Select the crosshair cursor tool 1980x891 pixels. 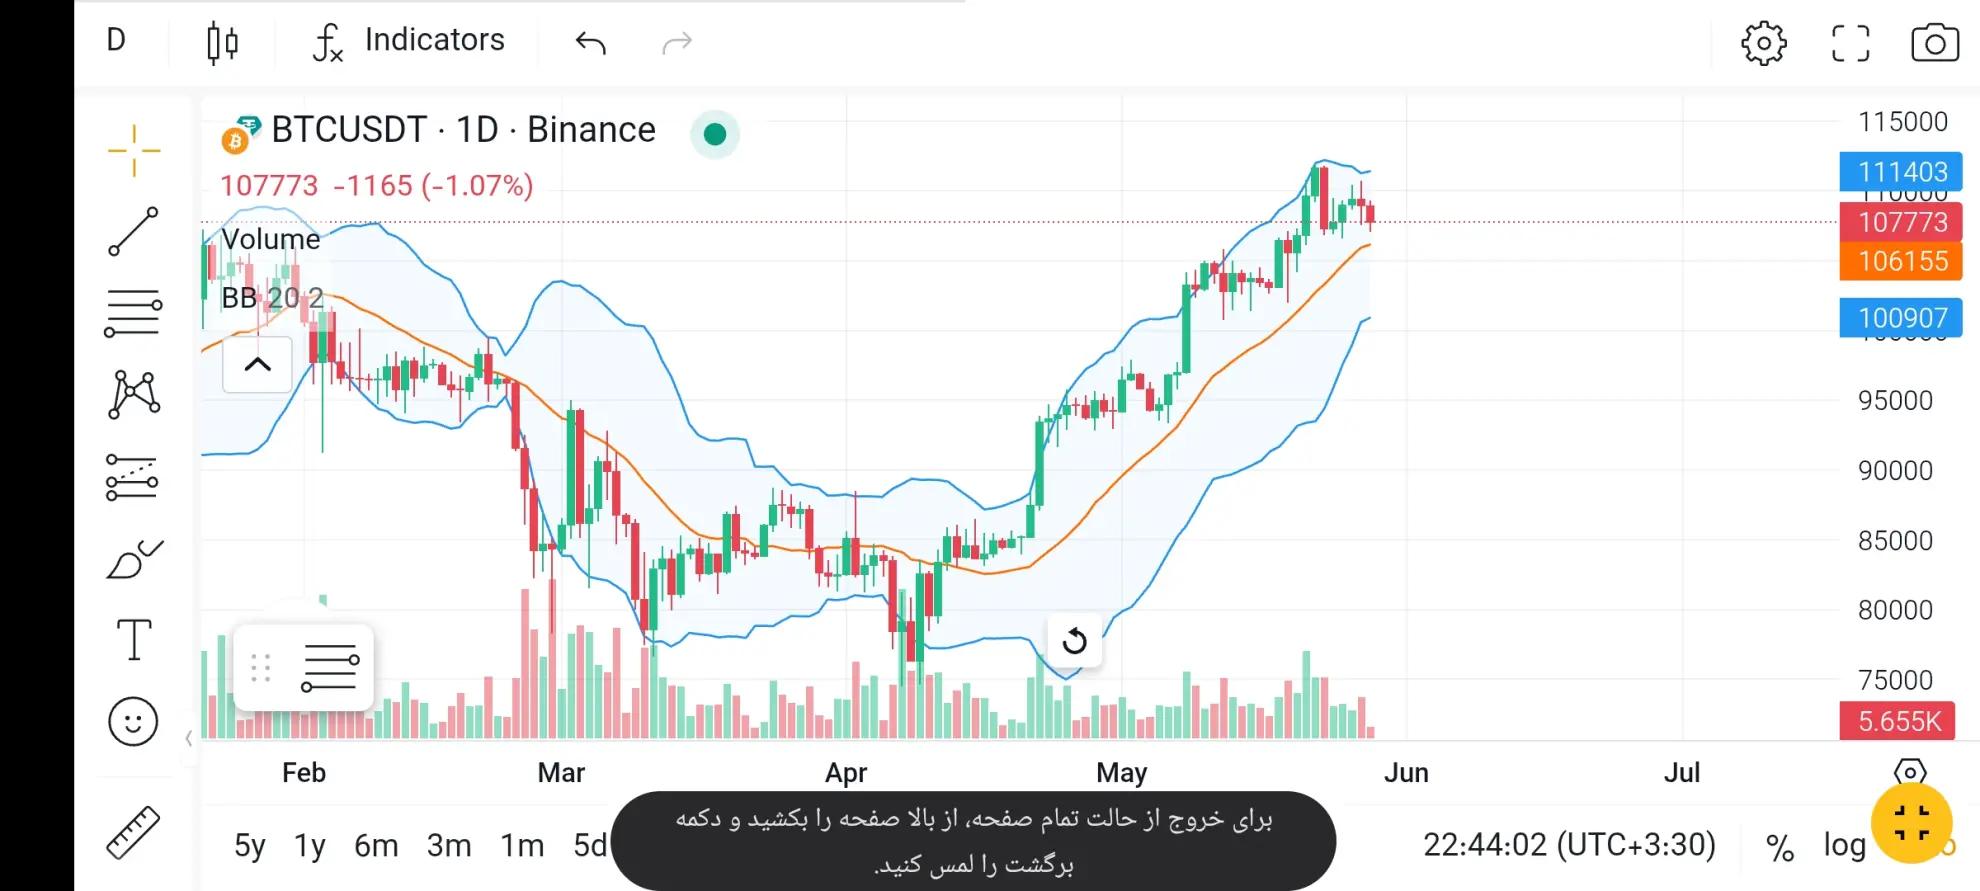click(x=134, y=151)
